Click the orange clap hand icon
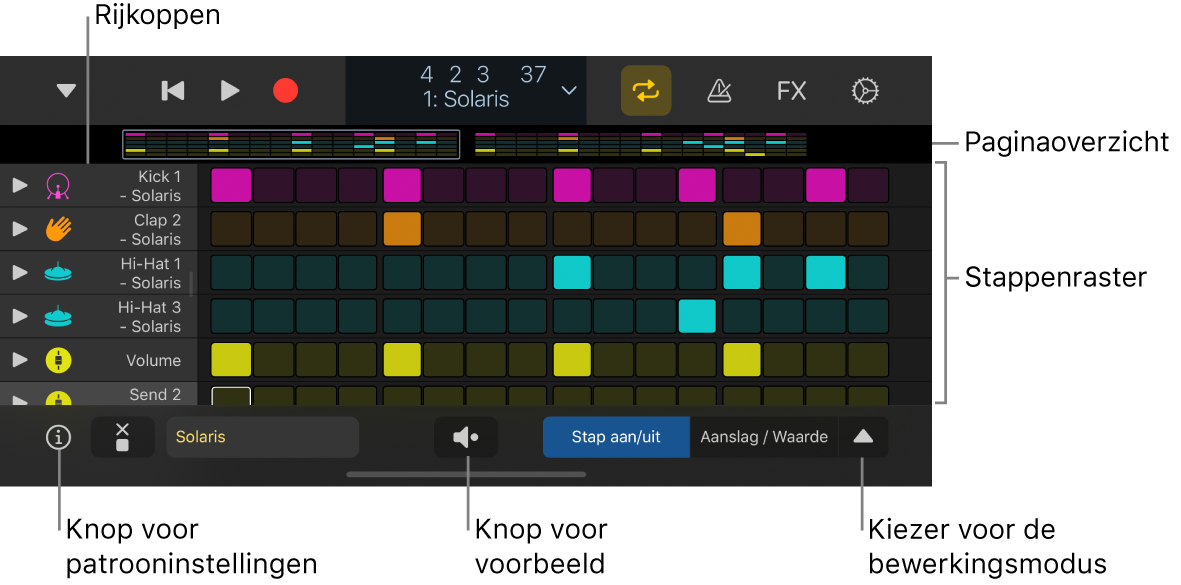This screenshot has width=1181, height=585. click(x=58, y=229)
